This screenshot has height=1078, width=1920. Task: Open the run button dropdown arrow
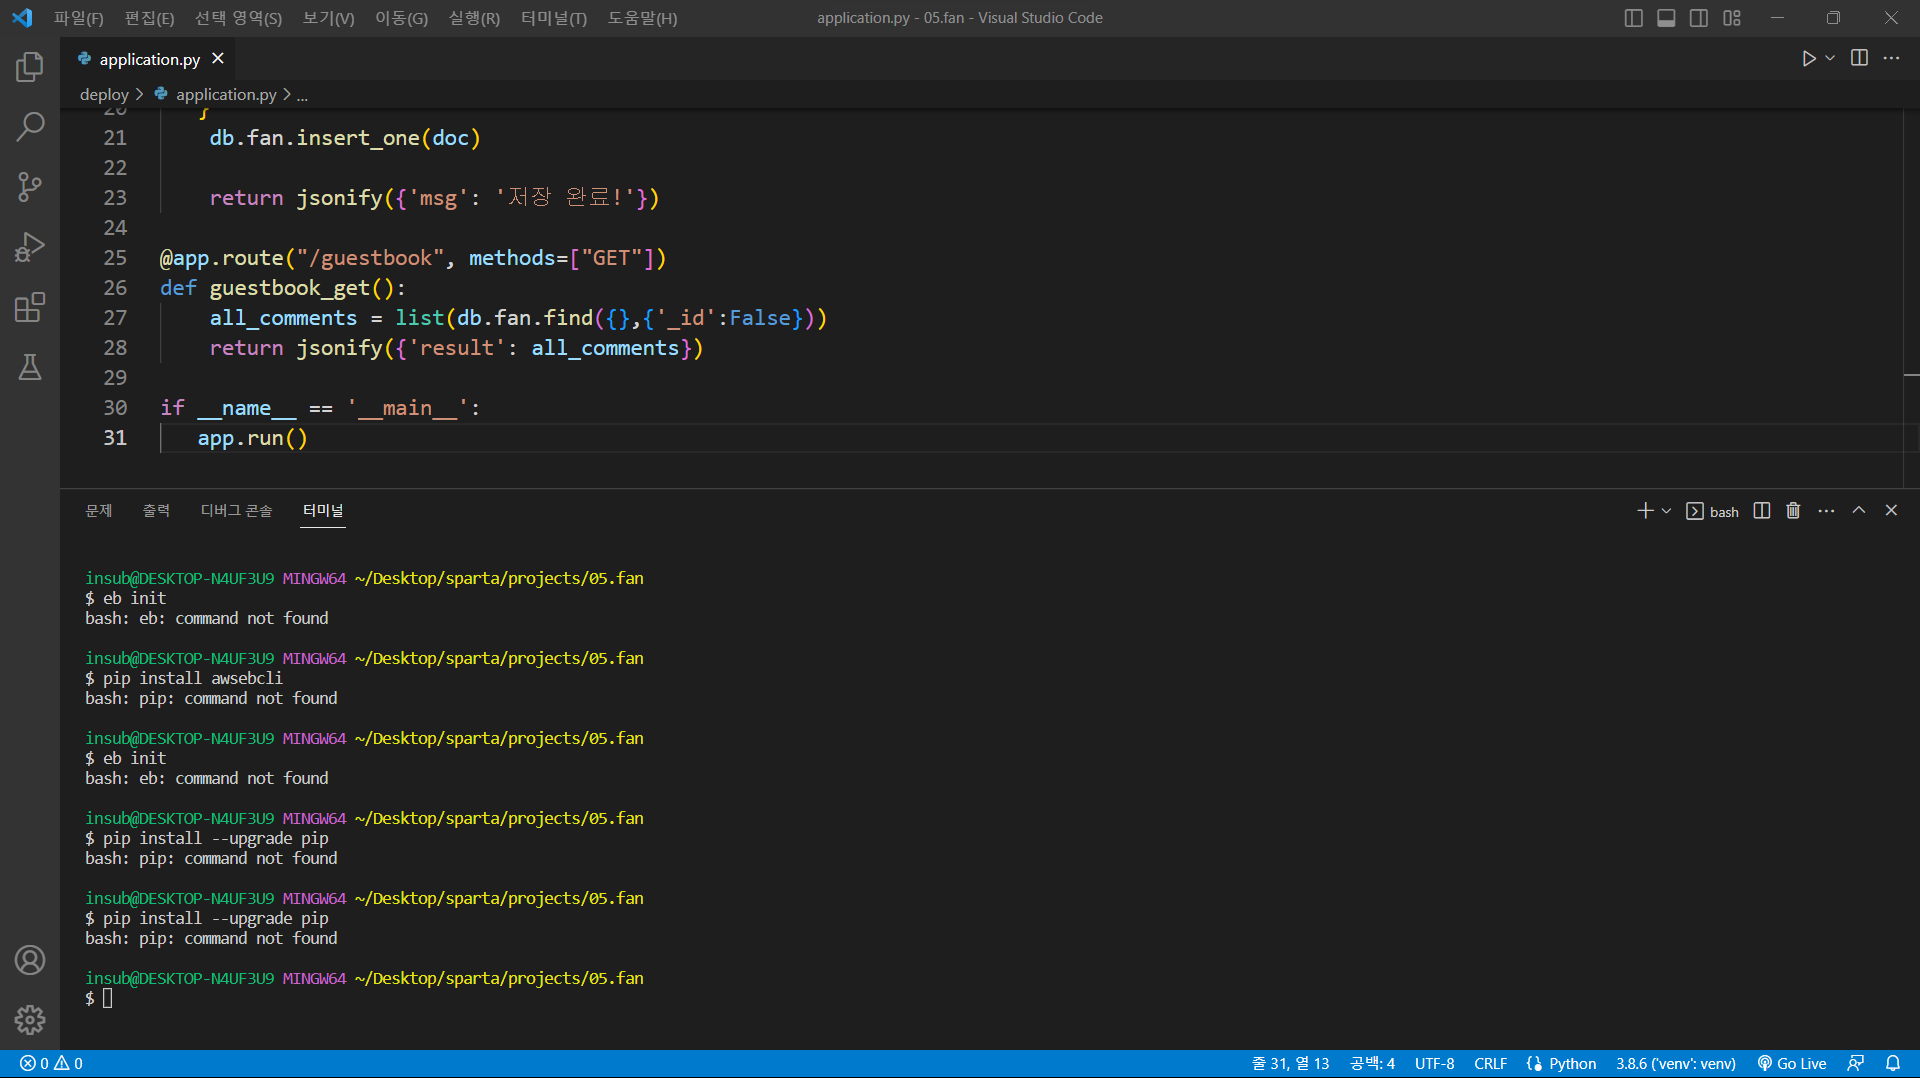[1830, 58]
